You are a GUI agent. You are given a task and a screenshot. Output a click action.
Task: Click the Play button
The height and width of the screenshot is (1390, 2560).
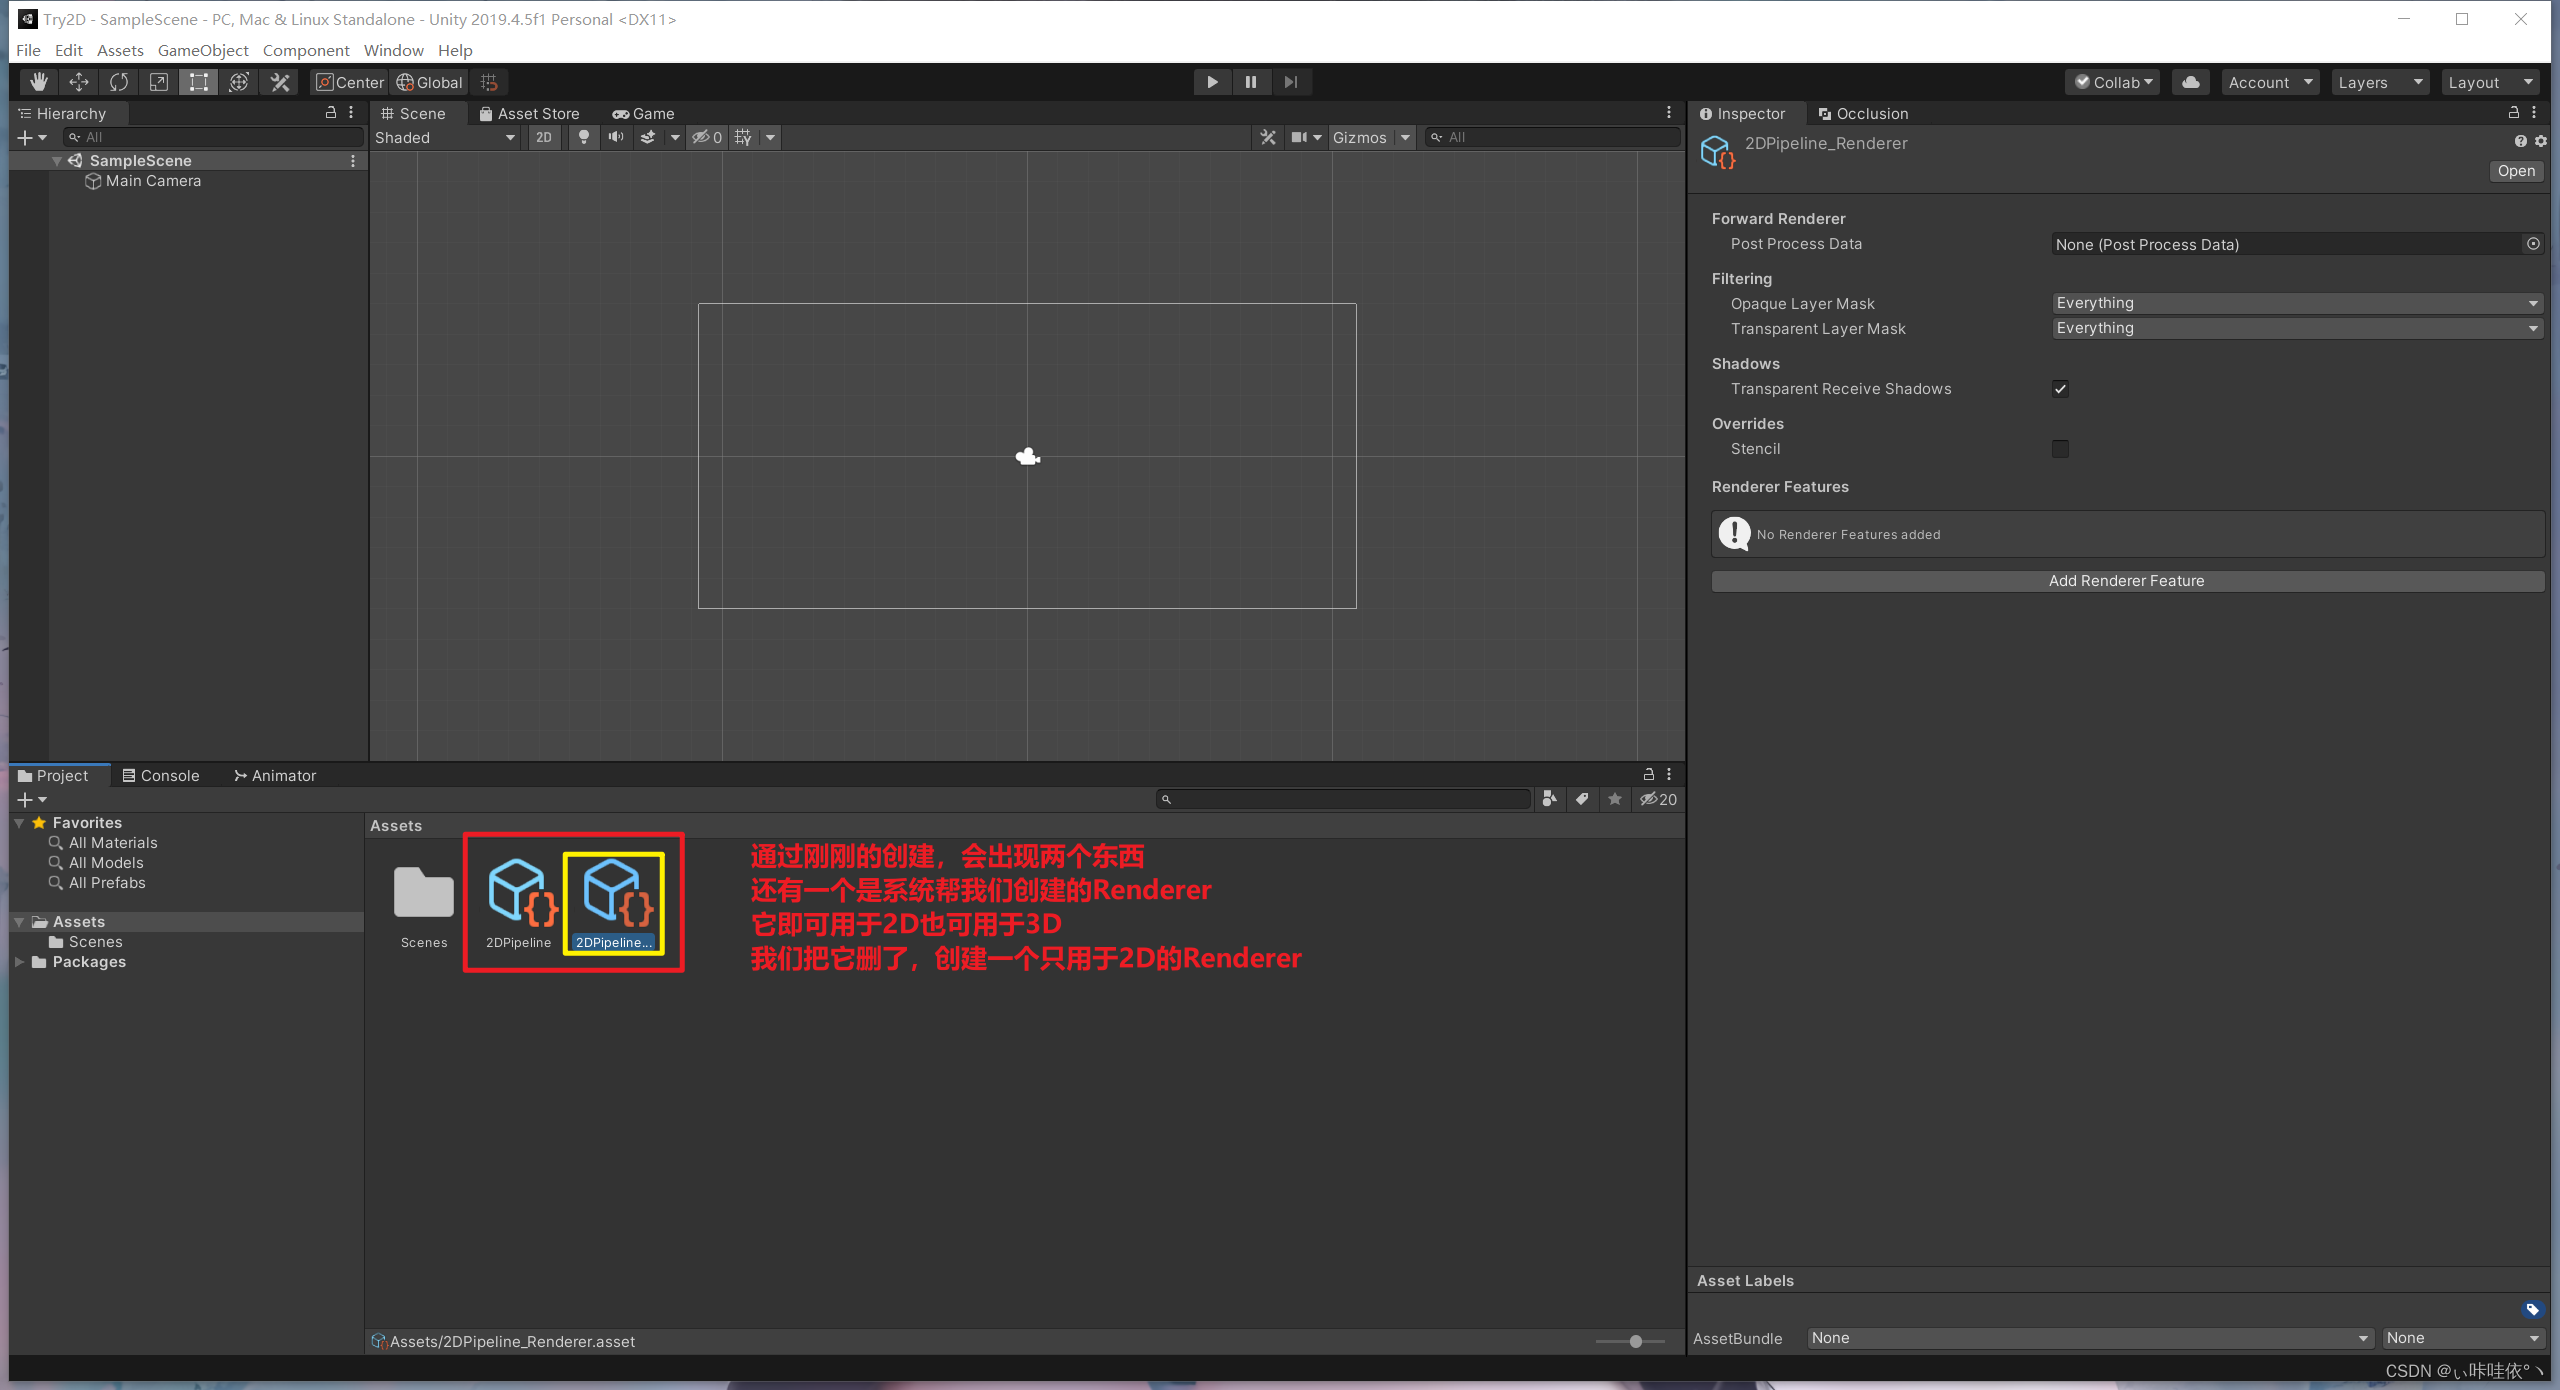(x=1212, y=82)
